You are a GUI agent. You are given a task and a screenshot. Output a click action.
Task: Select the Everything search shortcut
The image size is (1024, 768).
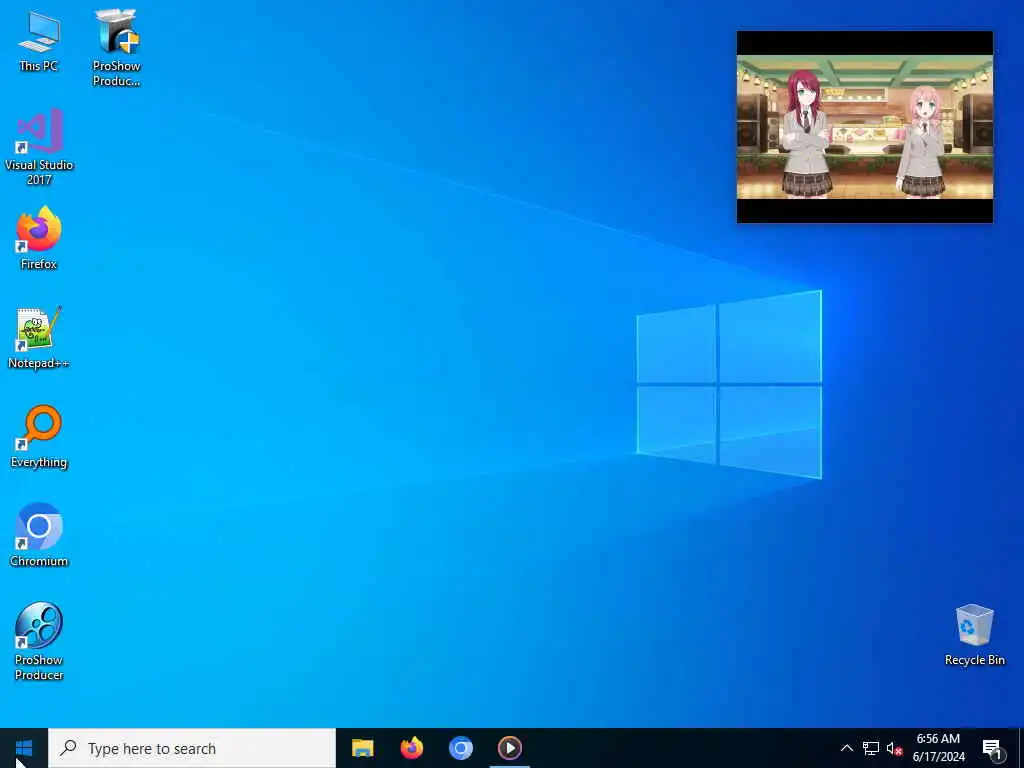[x=39, y=437]
